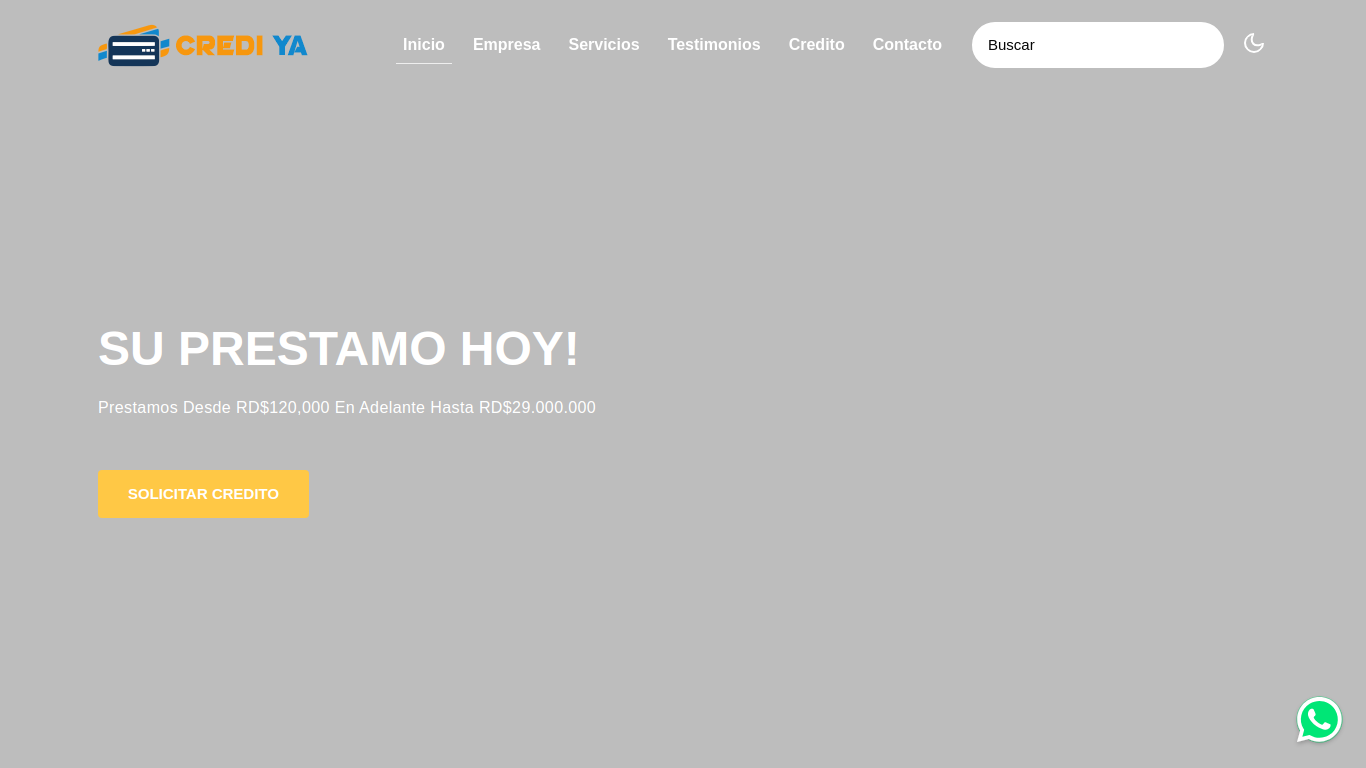Open the WhatsApp chat icon
This screenshot has width=1366, height=768.
(x=1319, y=720)
